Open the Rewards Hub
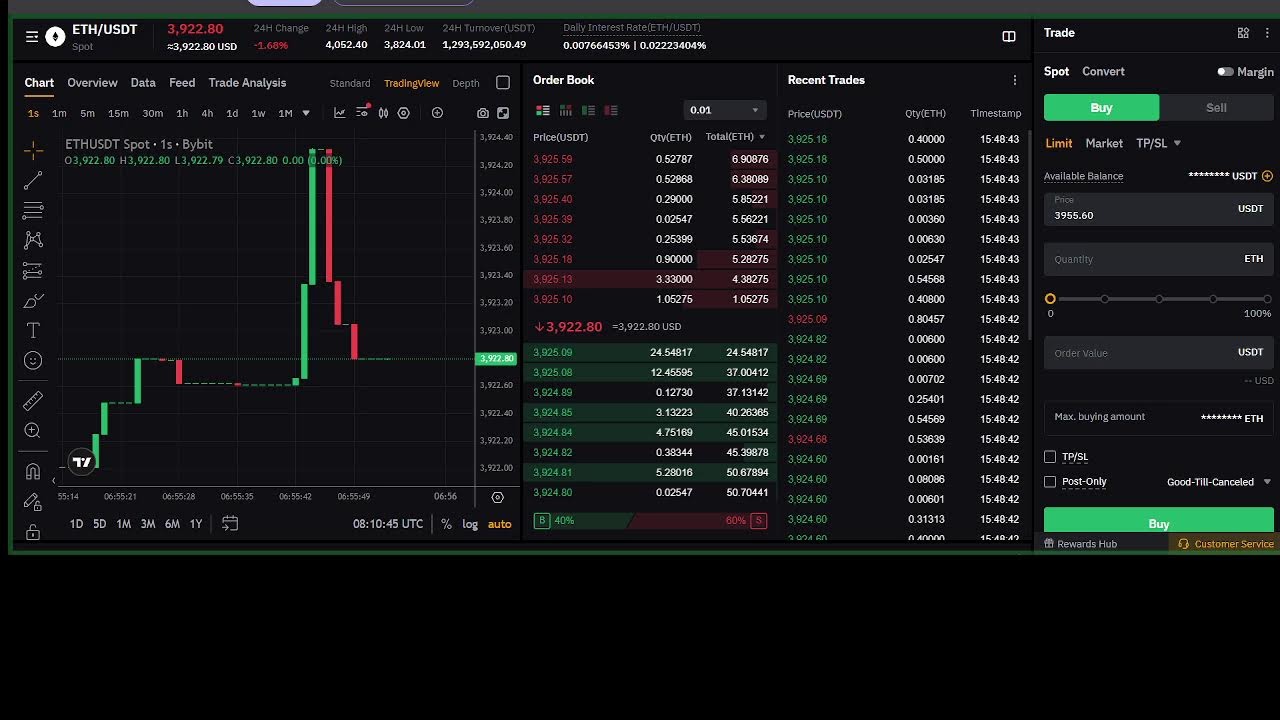Image resolution: width=1280 pixels, height=720 pixels. 1080,544
